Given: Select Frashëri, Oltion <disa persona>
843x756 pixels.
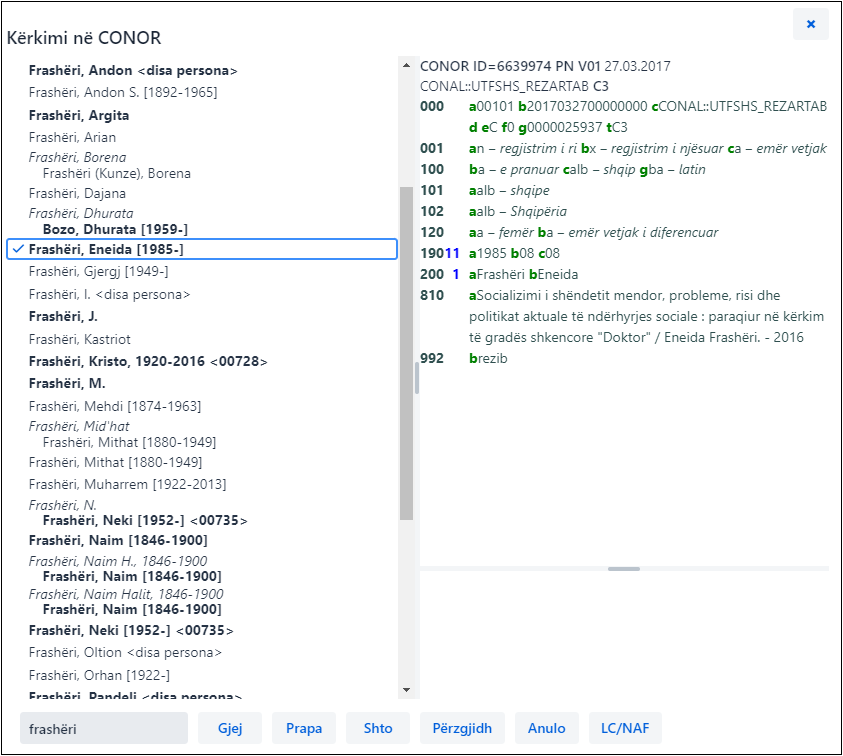Looking at the screenshot, I should click(125, 653).
